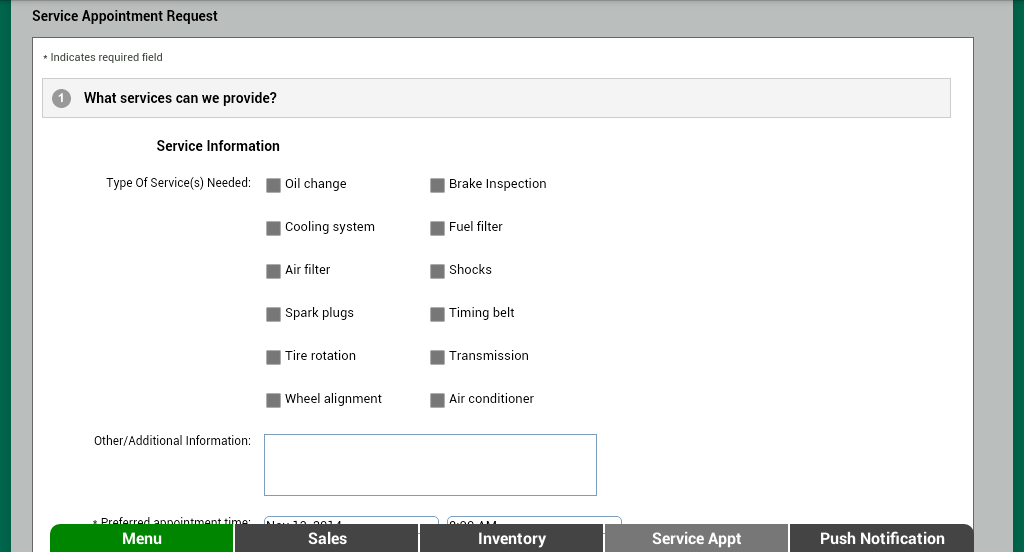Enable the Transmission service checkbox

coord(437,357)
